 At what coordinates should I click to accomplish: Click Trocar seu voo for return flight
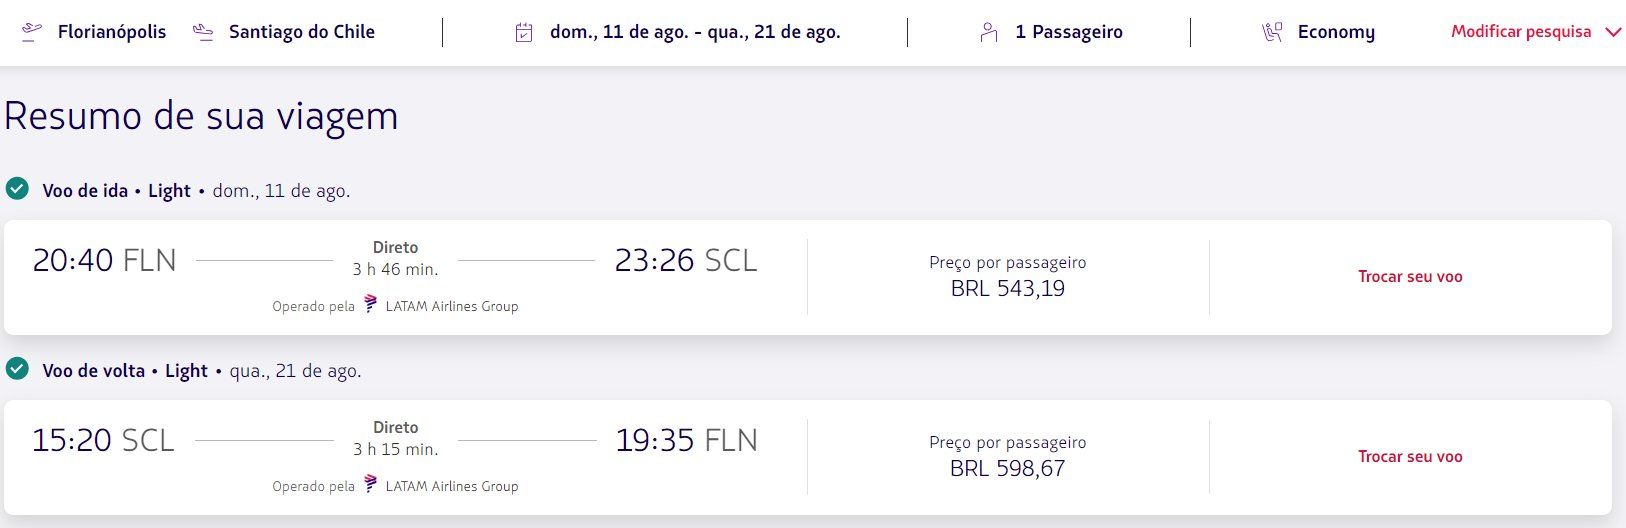1410,457
